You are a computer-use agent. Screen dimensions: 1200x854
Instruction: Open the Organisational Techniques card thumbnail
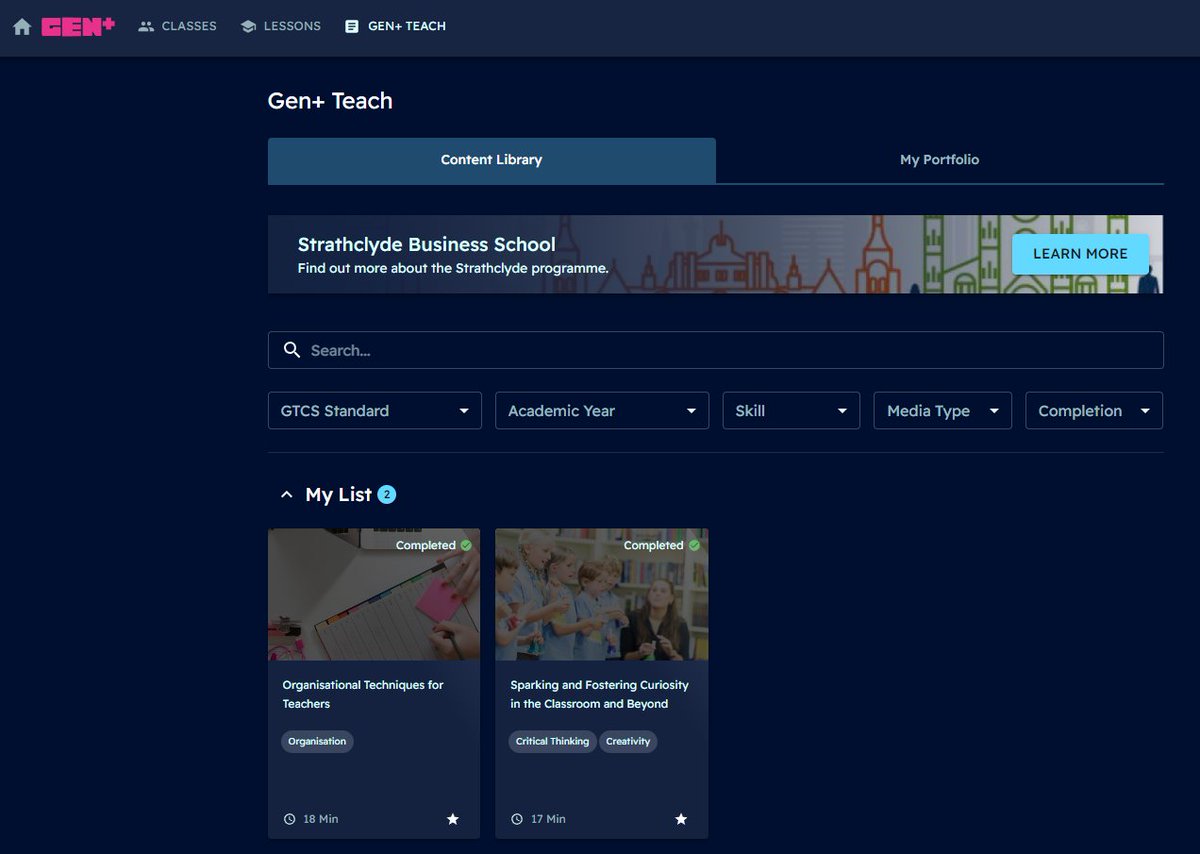pos(374,595)
